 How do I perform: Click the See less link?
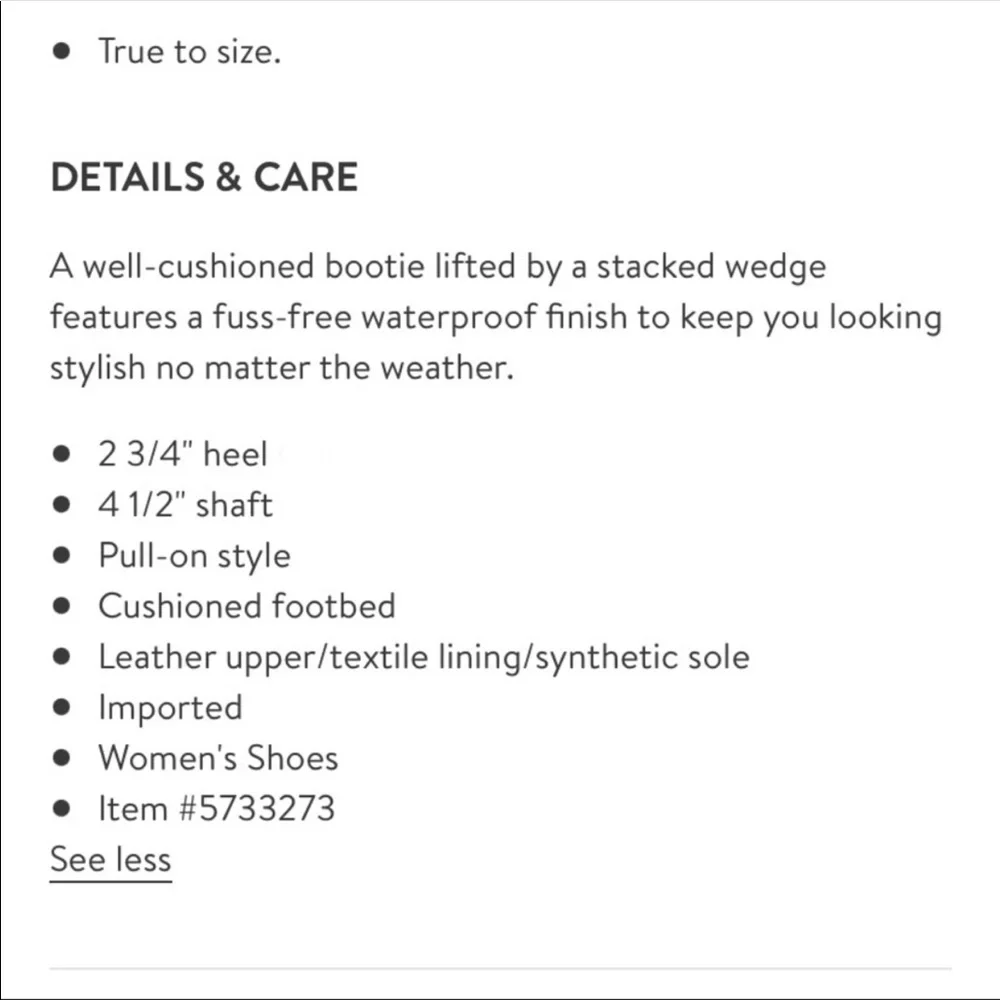(x=110, y=860)
